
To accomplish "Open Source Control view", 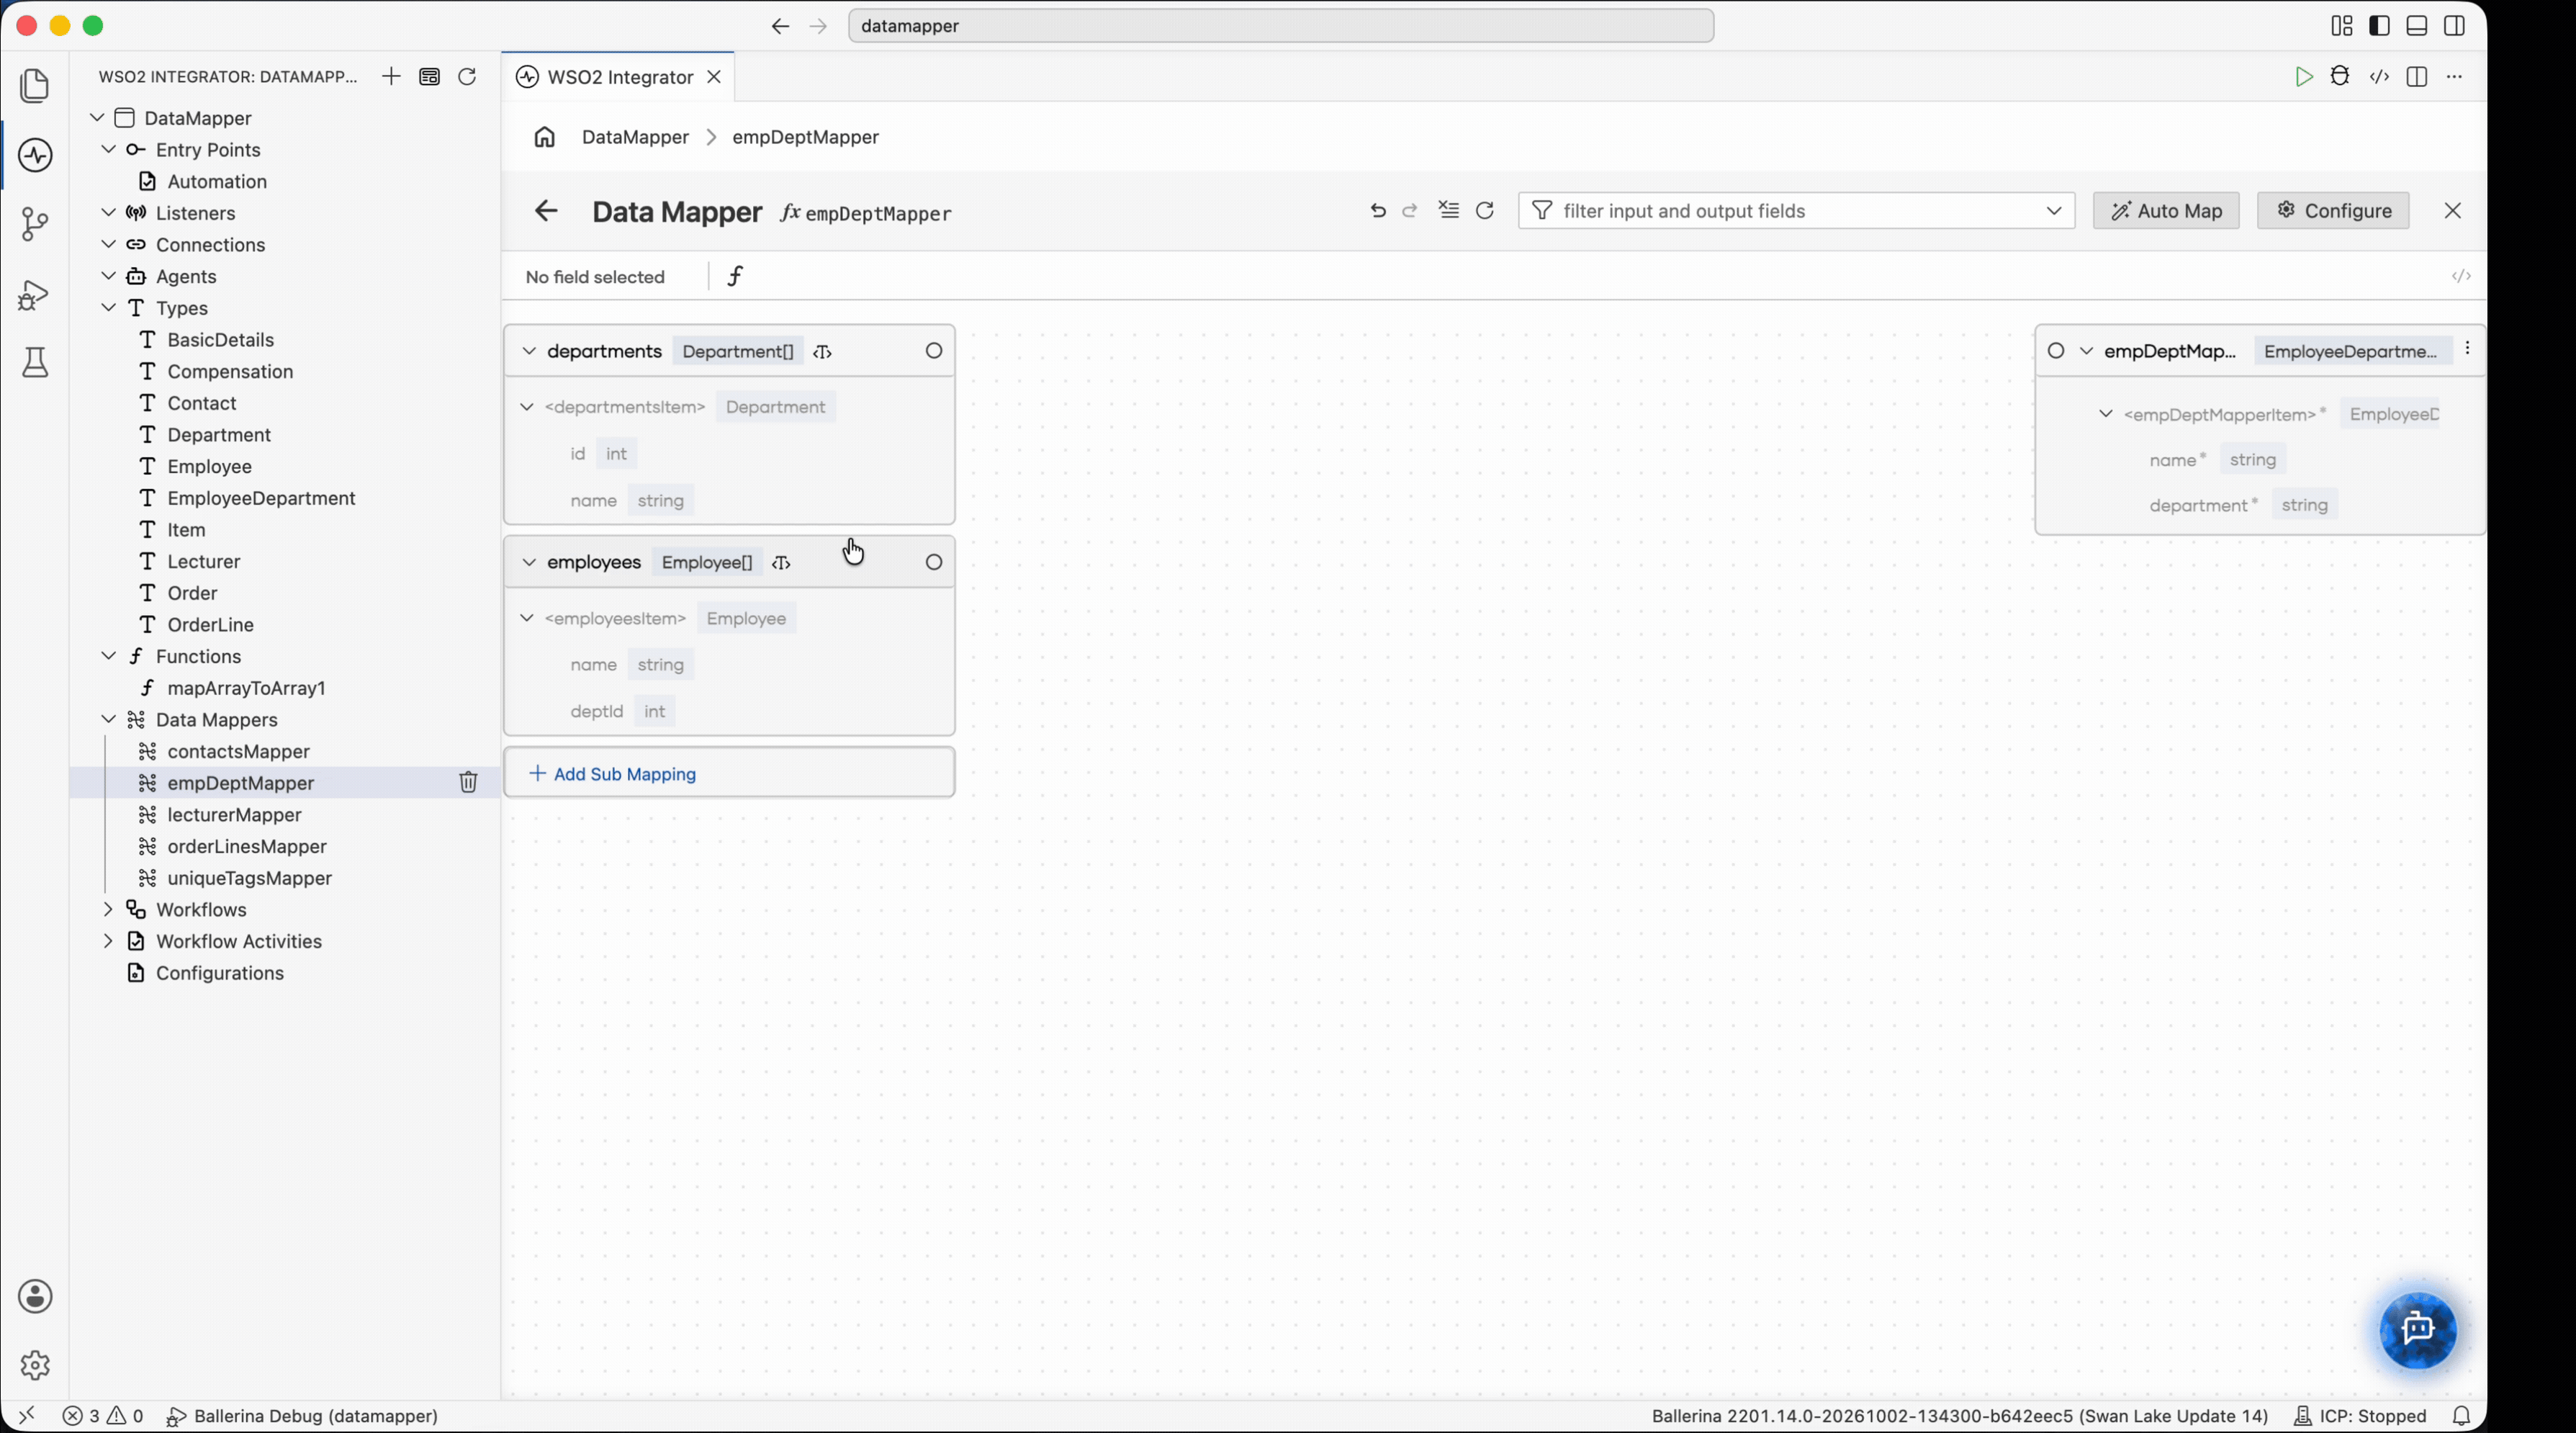I will tap(35, 224).
